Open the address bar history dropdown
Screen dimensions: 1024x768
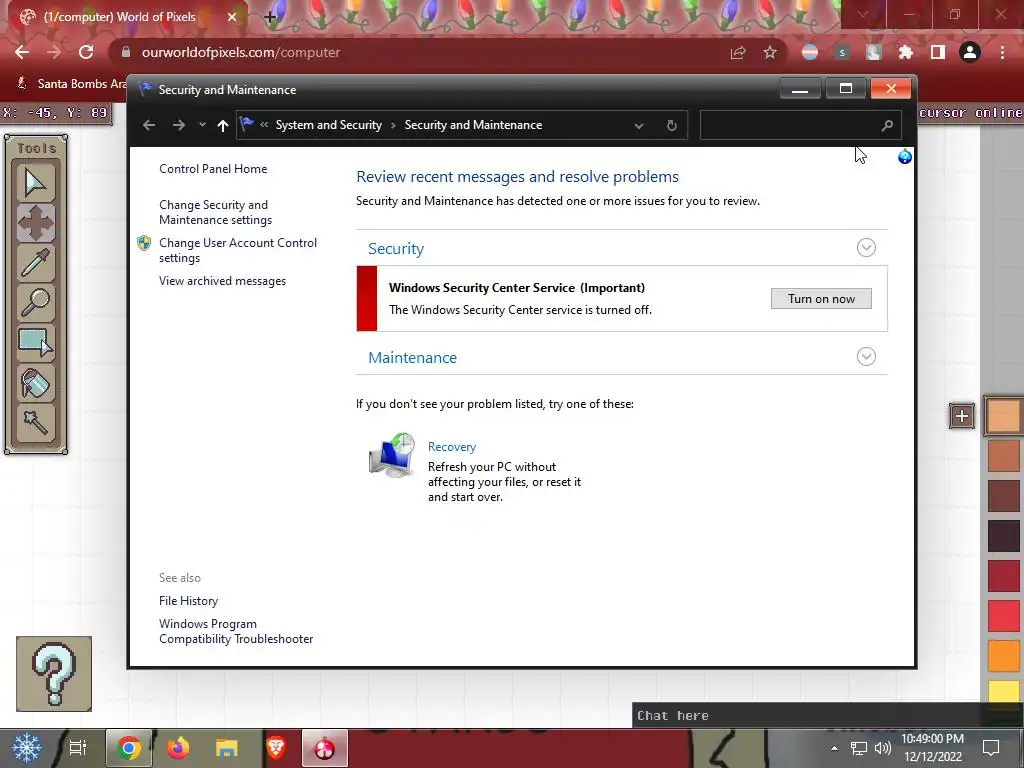tap(639, 125)
